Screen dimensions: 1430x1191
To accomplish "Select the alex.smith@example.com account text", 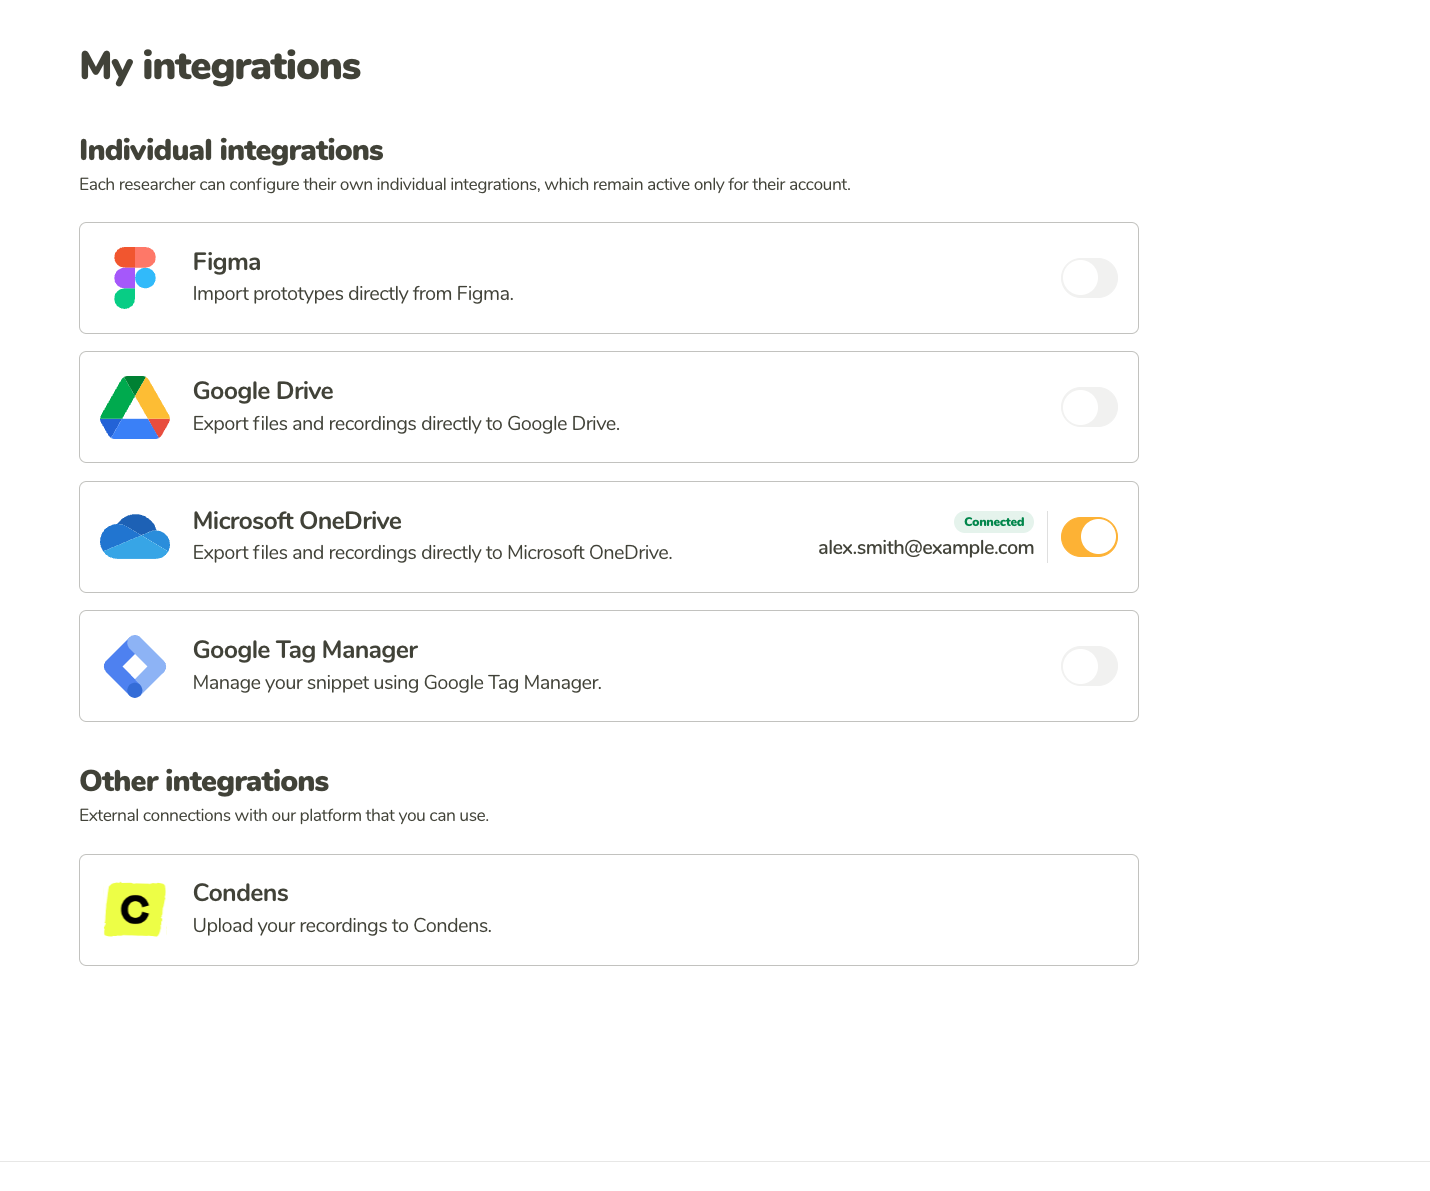I will (926, 548).
